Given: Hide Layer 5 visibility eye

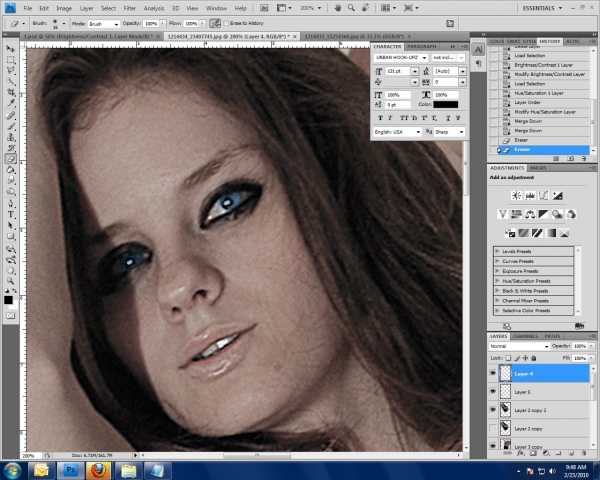Looking at the screenshot, I should coord(493,392).
